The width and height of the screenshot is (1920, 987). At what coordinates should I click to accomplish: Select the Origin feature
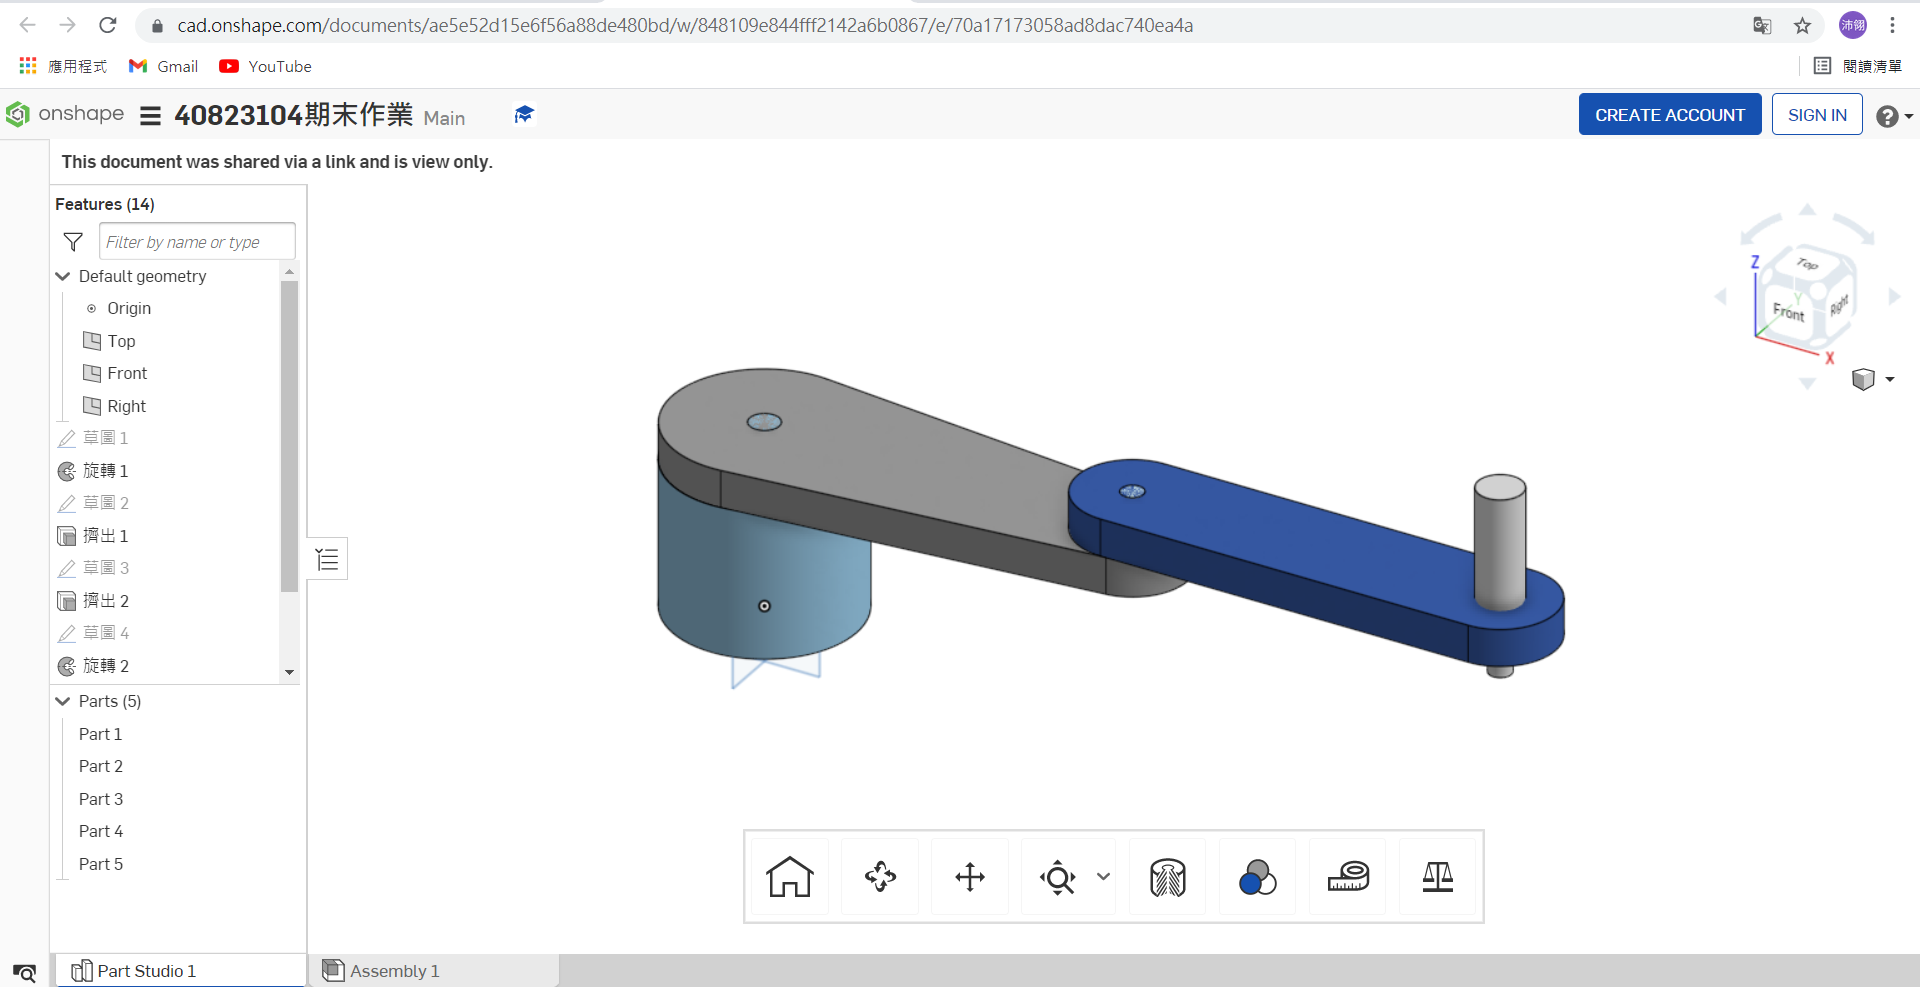pos(129,308)
